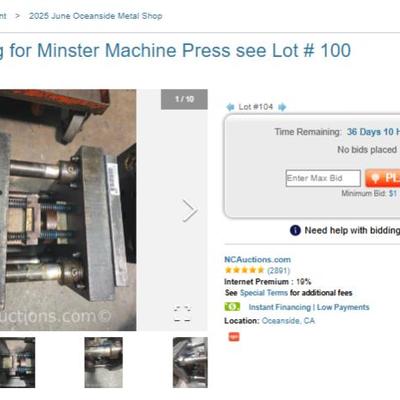Go to previous lot arrow icon
Image resolution: width=400 pixels, height=400 pixels.
[x=230, y=107]
